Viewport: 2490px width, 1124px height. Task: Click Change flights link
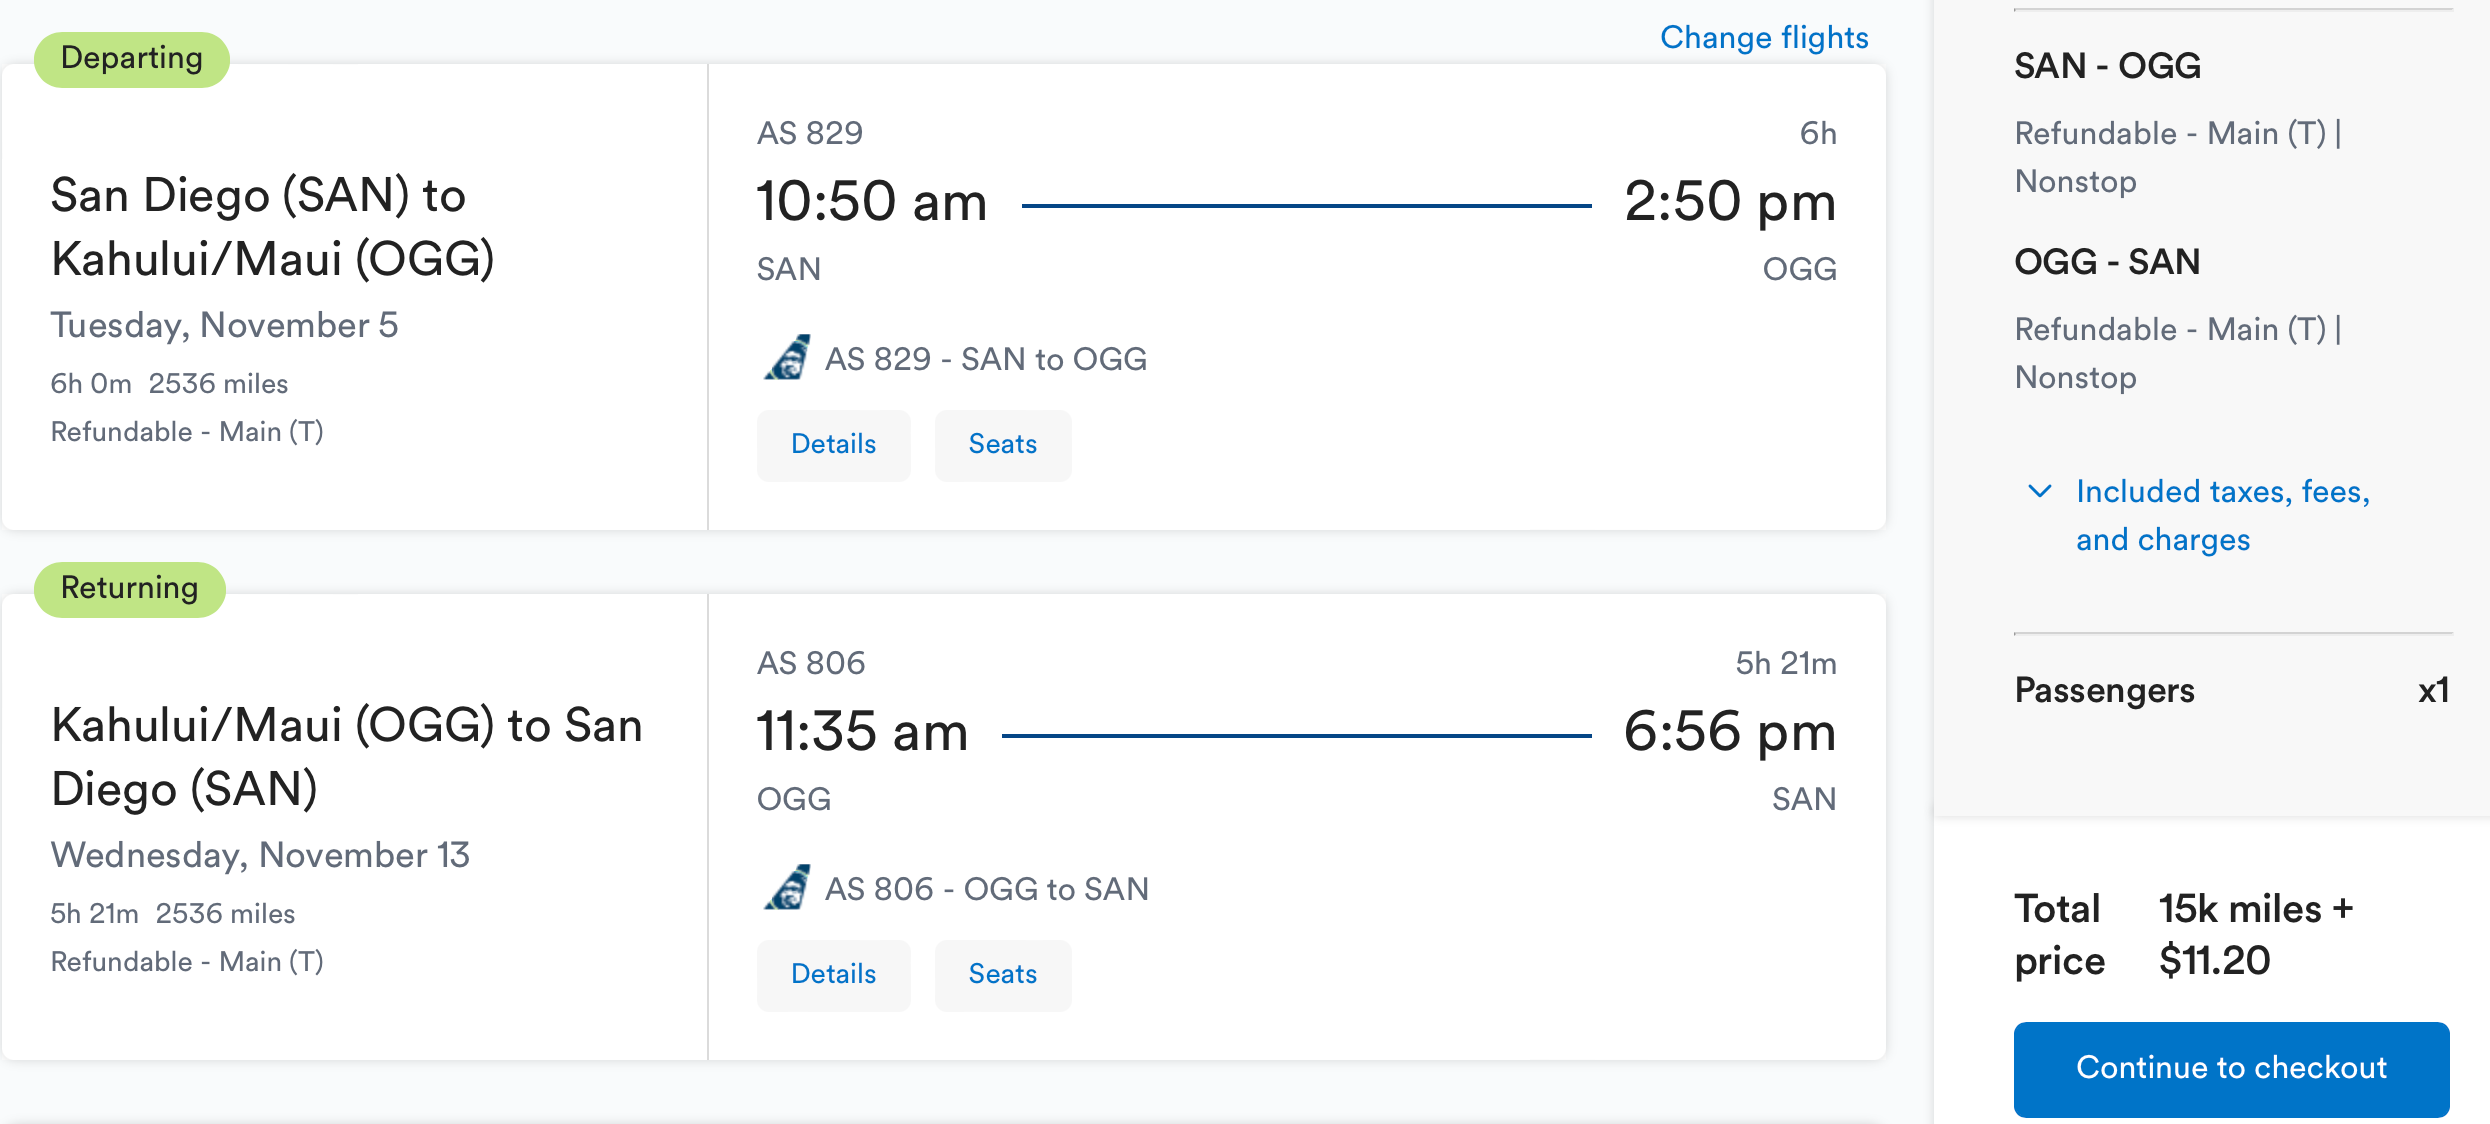pos(1764,38)
